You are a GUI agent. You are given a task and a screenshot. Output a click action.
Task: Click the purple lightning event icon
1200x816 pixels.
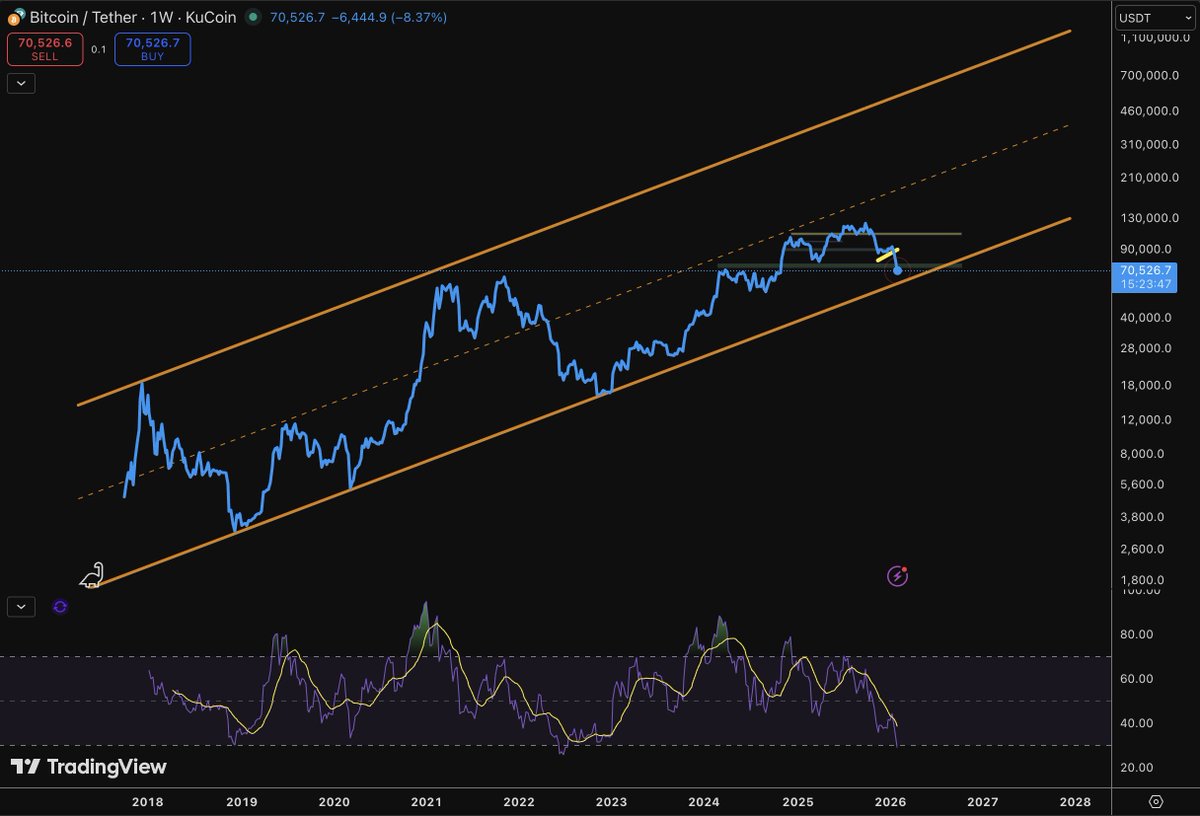click(898, 576)
